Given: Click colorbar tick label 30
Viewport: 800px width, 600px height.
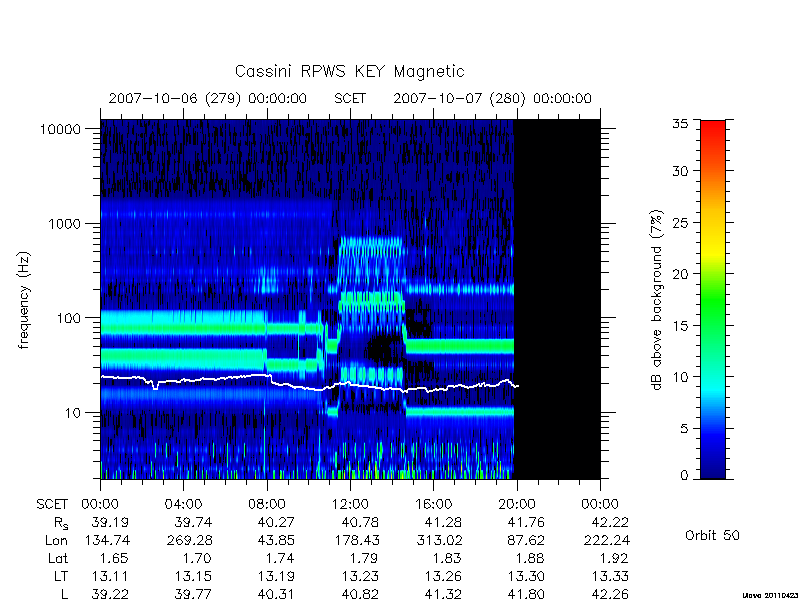Looking at the screenshot, I should 680,171.
